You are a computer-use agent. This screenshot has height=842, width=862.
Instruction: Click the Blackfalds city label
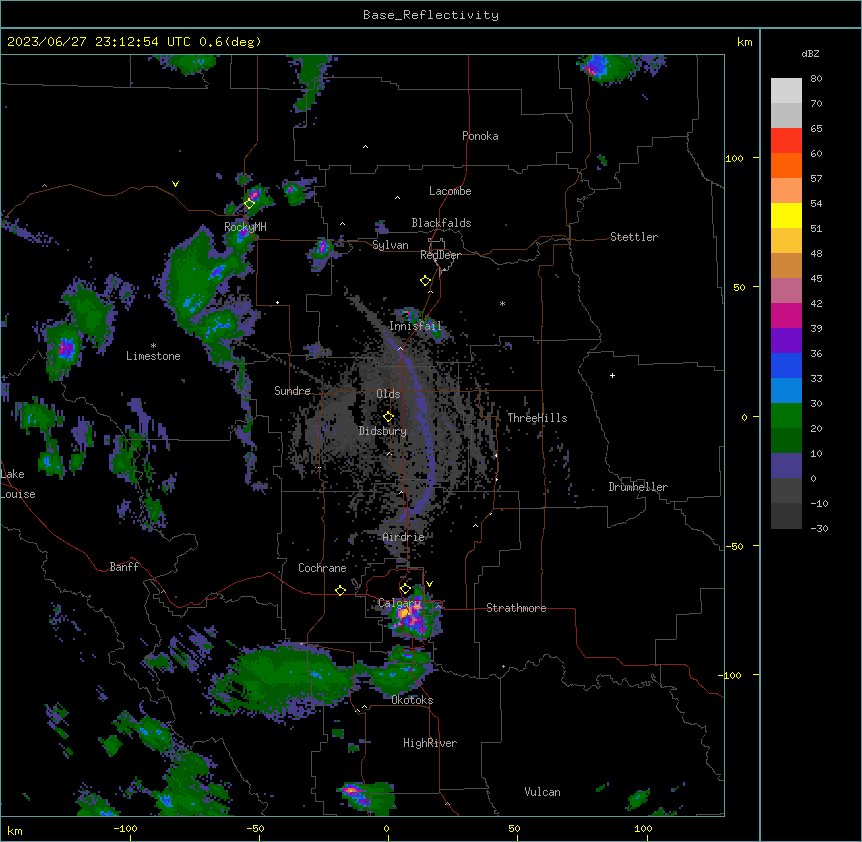(441, 223)
